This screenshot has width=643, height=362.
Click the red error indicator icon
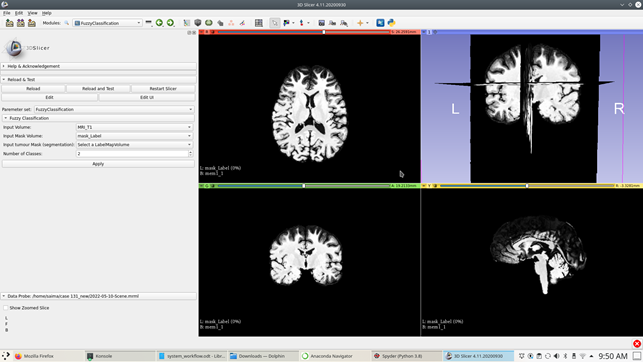pyautogui.click(x=637, y=344)
